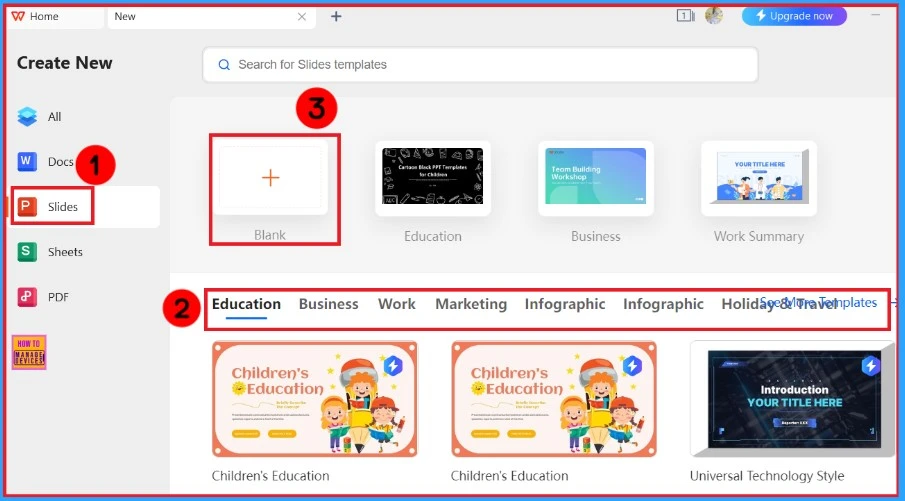Select the PDF icon in sidebar
Viewport: 905px width, 501px height.
[27, 297]
